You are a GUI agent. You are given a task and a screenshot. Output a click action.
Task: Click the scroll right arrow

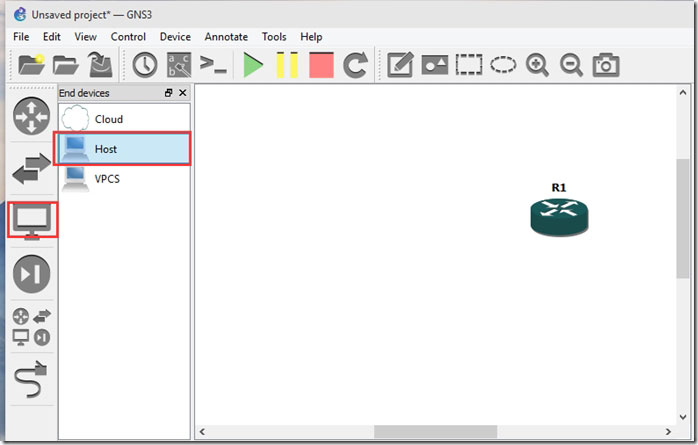click(x=668, y=431)
